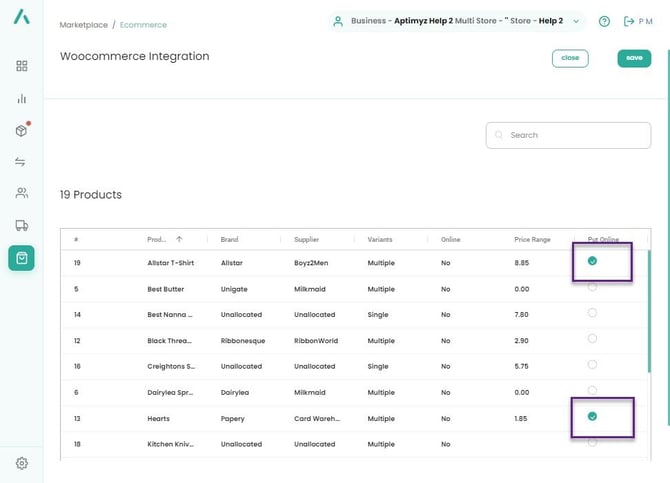
Task: Open the highlighted shopping bag marketplace icon
Action: click(22, 258)
